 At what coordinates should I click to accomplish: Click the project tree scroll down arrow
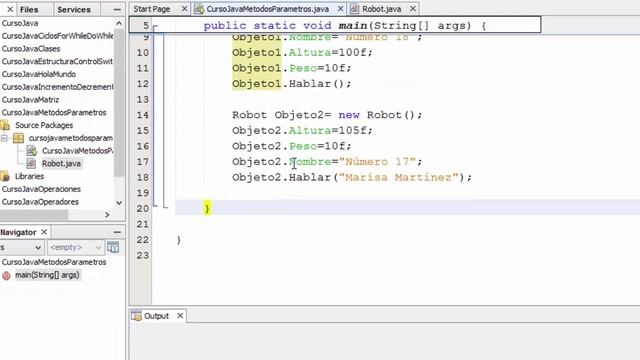coord(119,202)
